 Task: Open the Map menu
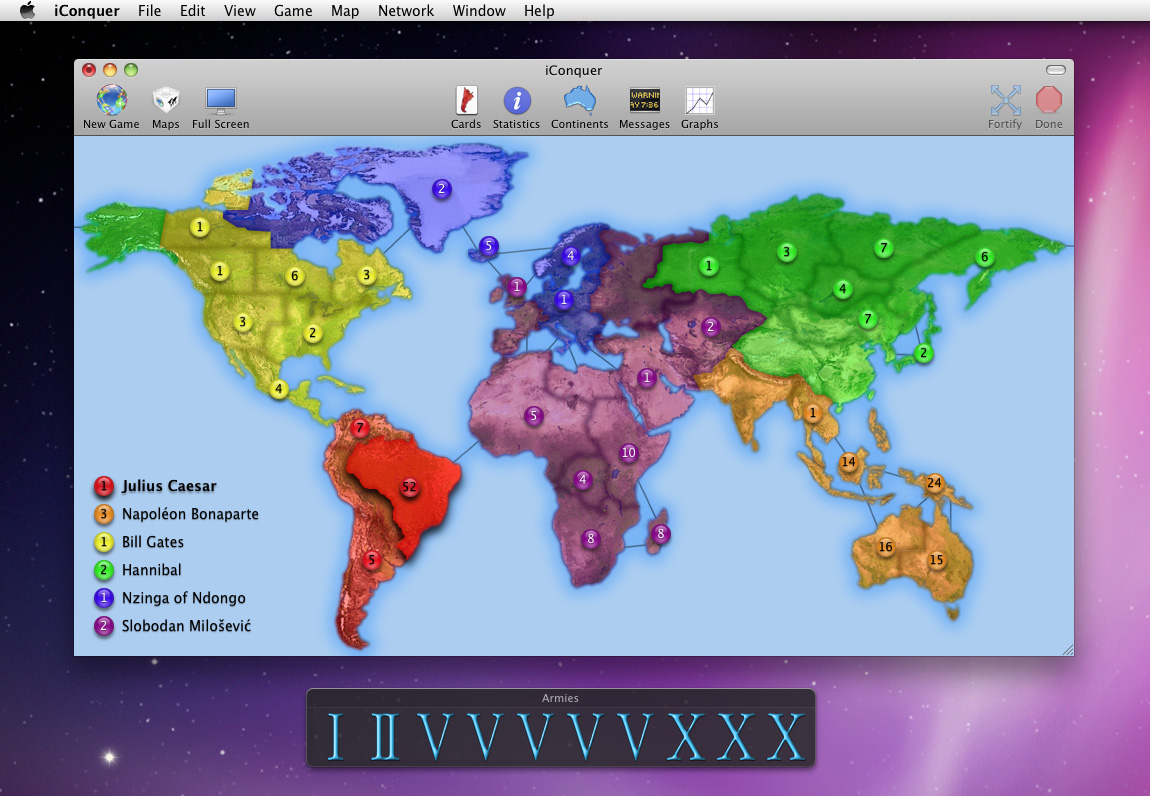(345, 11)
